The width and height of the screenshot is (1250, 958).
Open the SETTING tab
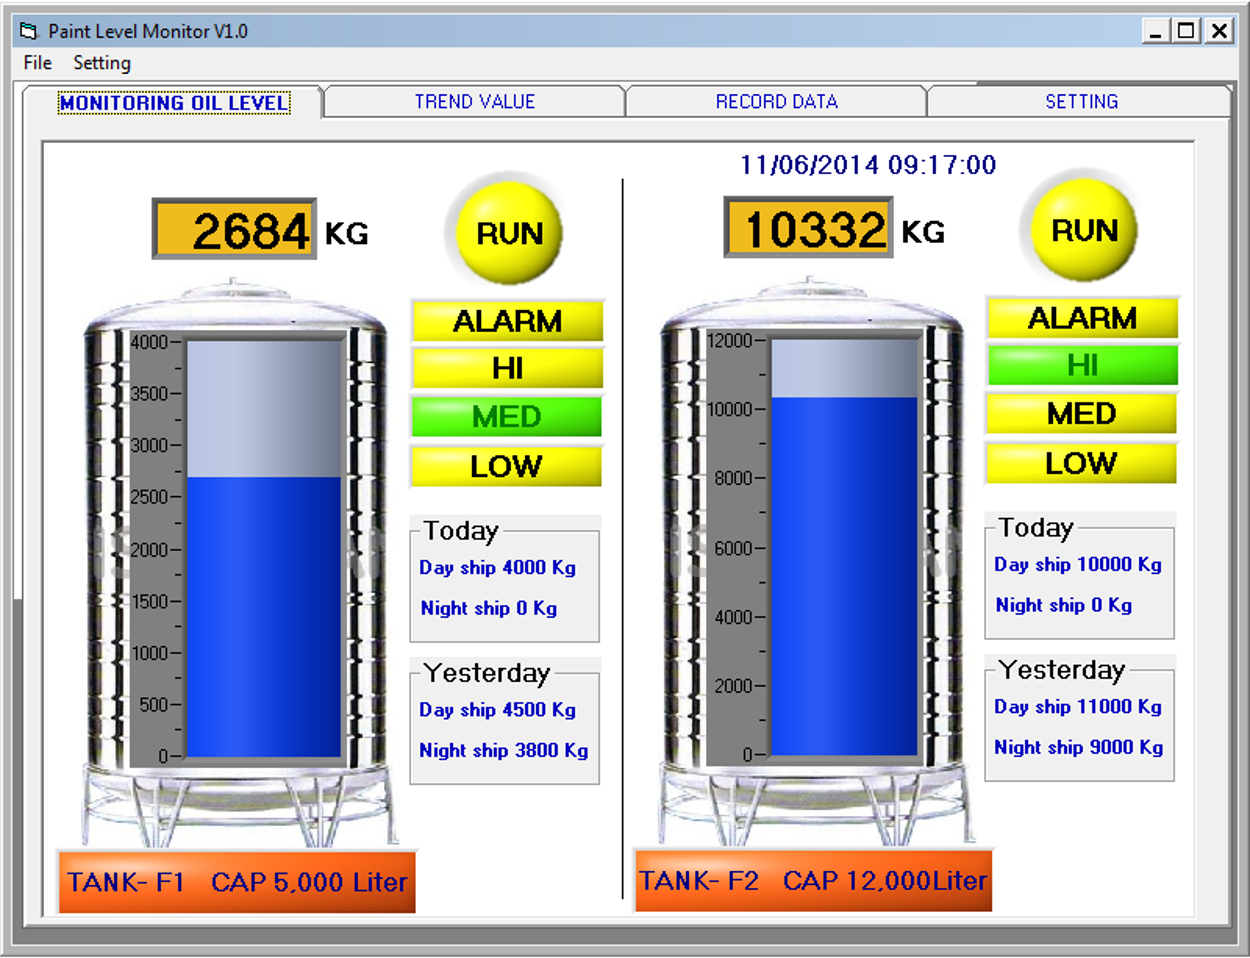coord(1081,102)
